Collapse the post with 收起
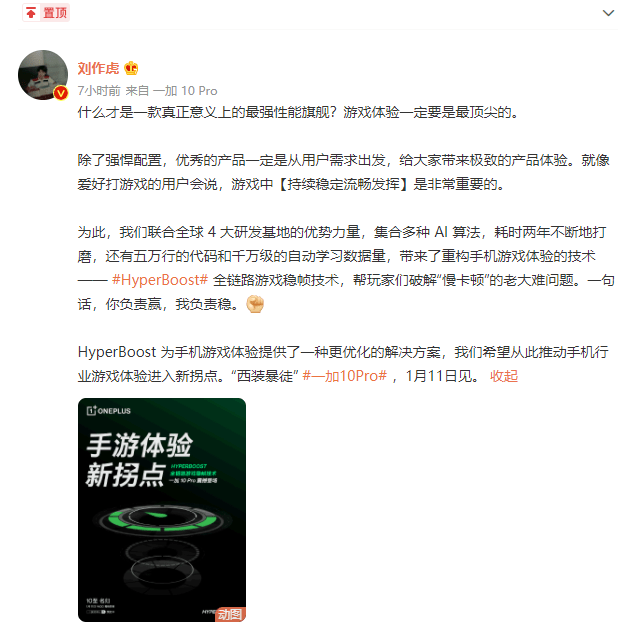 504,376
